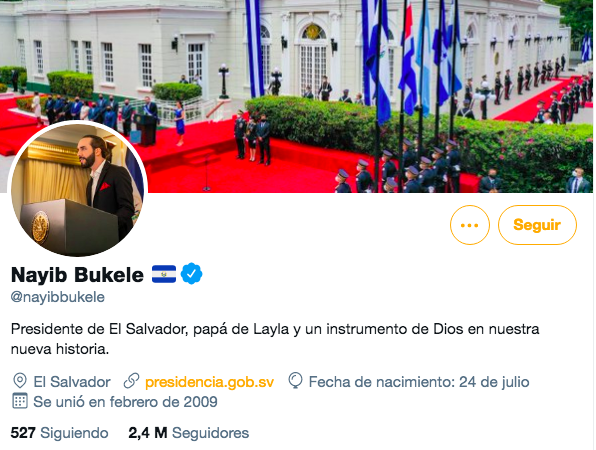Viewport: 596px width, 450px height.
Task: Open the three-dots more options button
Action: coord(469,225)
